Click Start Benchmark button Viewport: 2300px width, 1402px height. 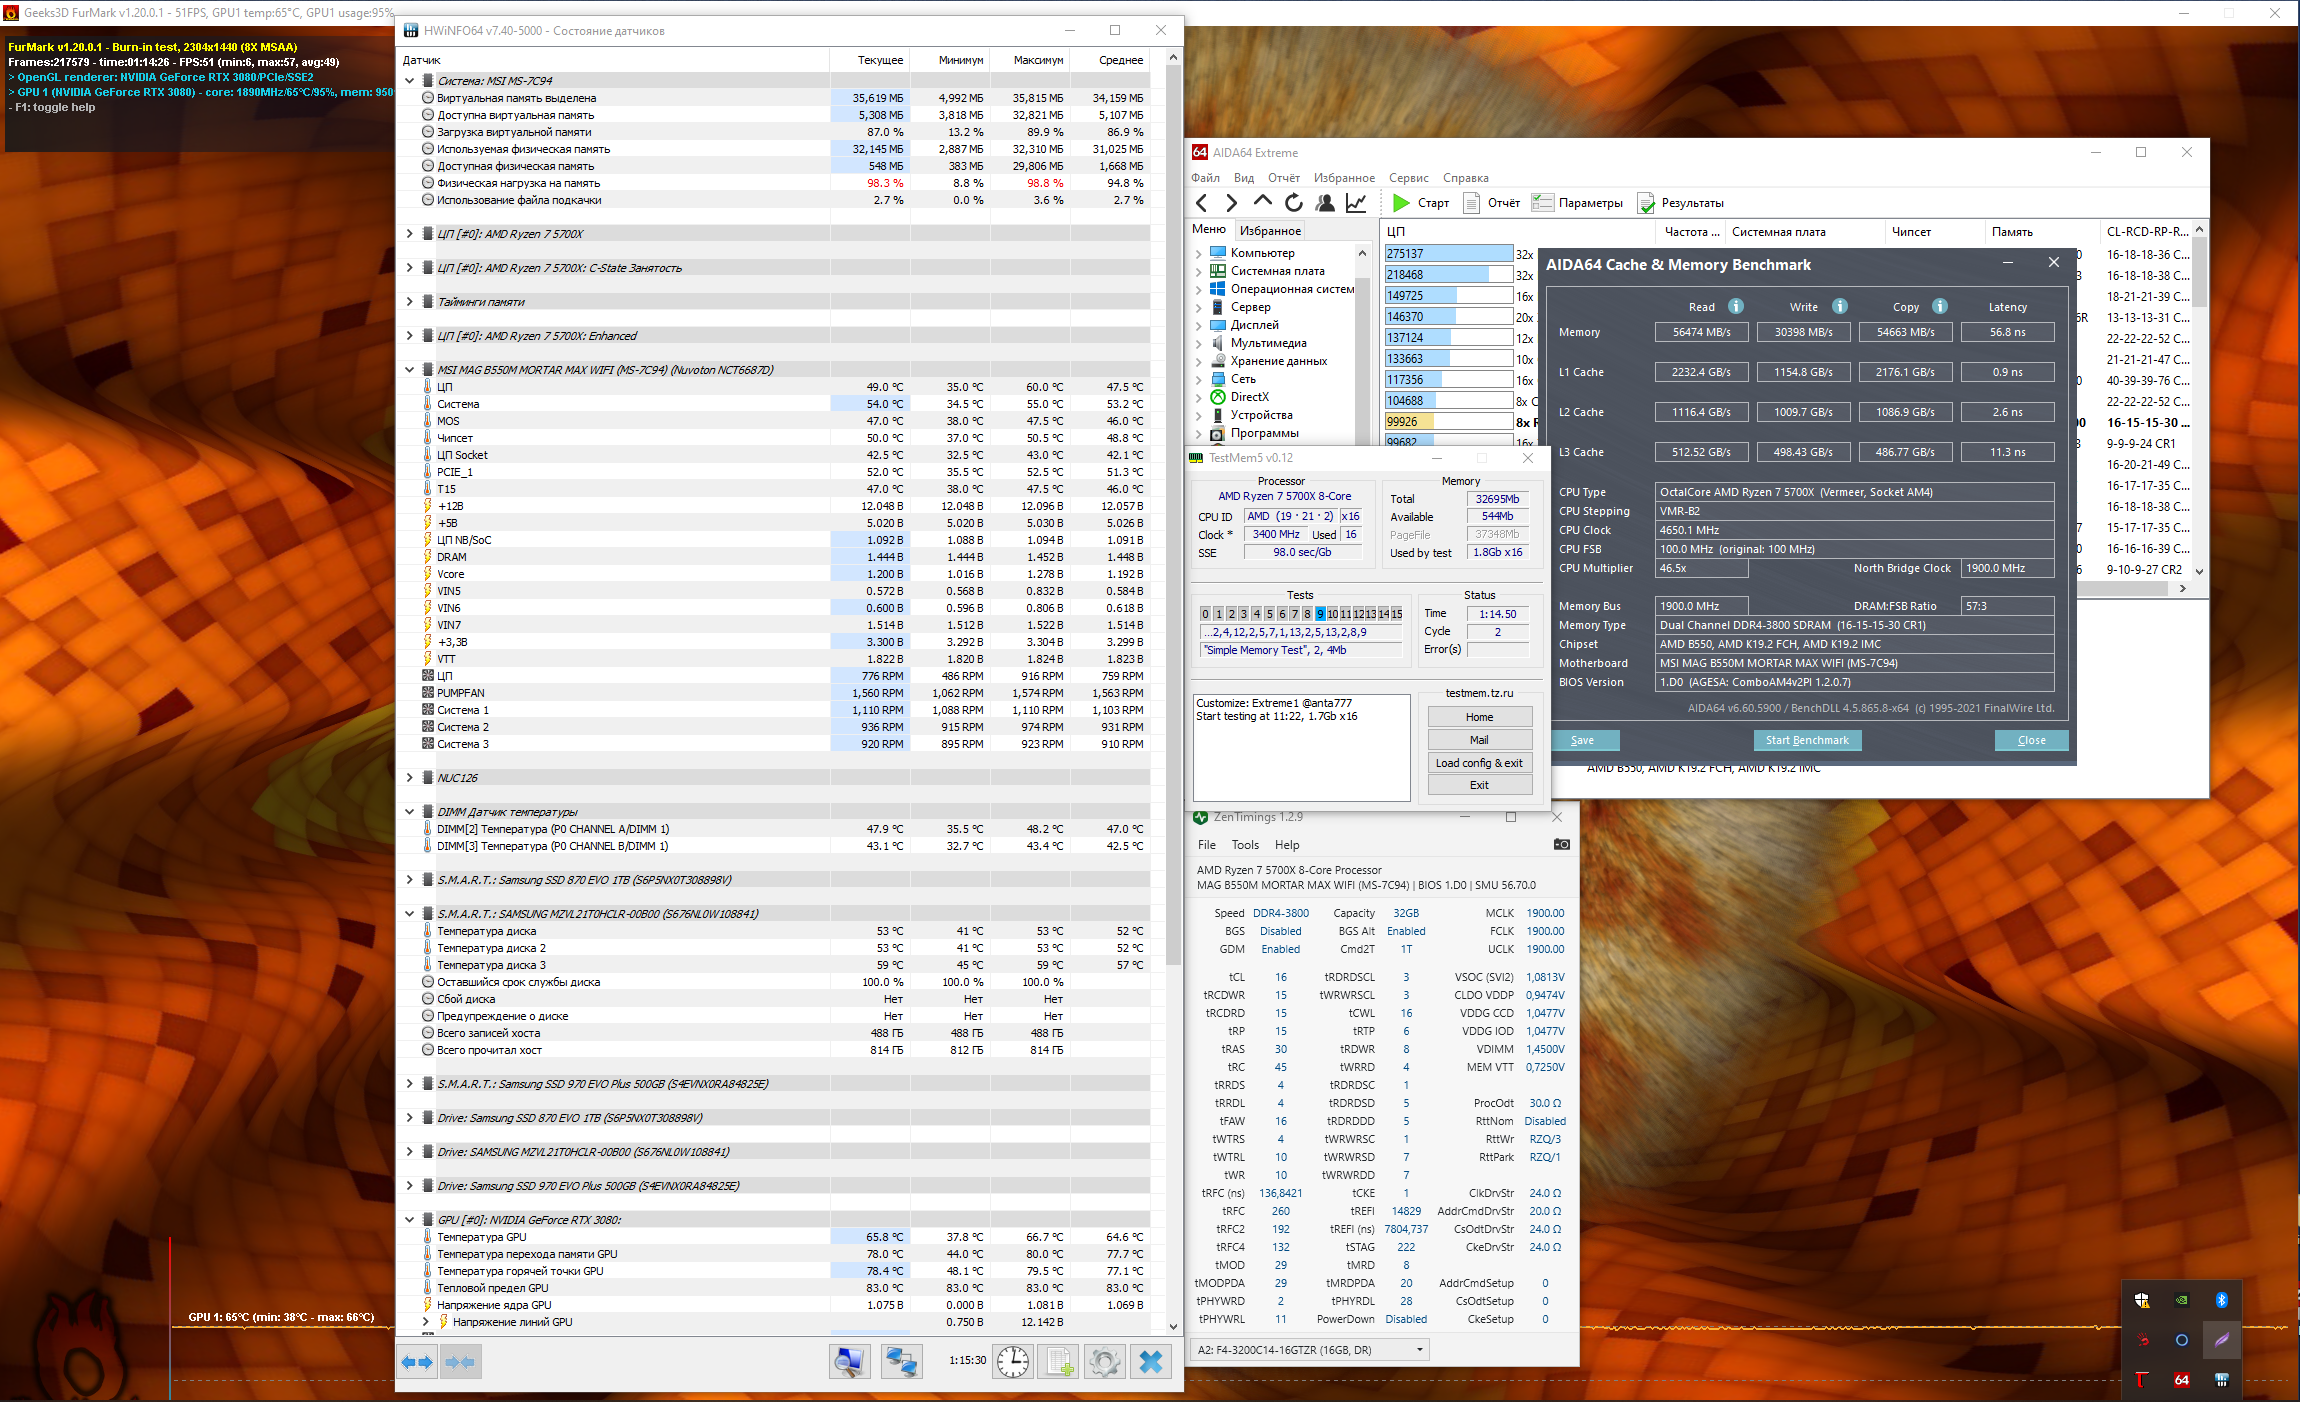[1806, 740]
